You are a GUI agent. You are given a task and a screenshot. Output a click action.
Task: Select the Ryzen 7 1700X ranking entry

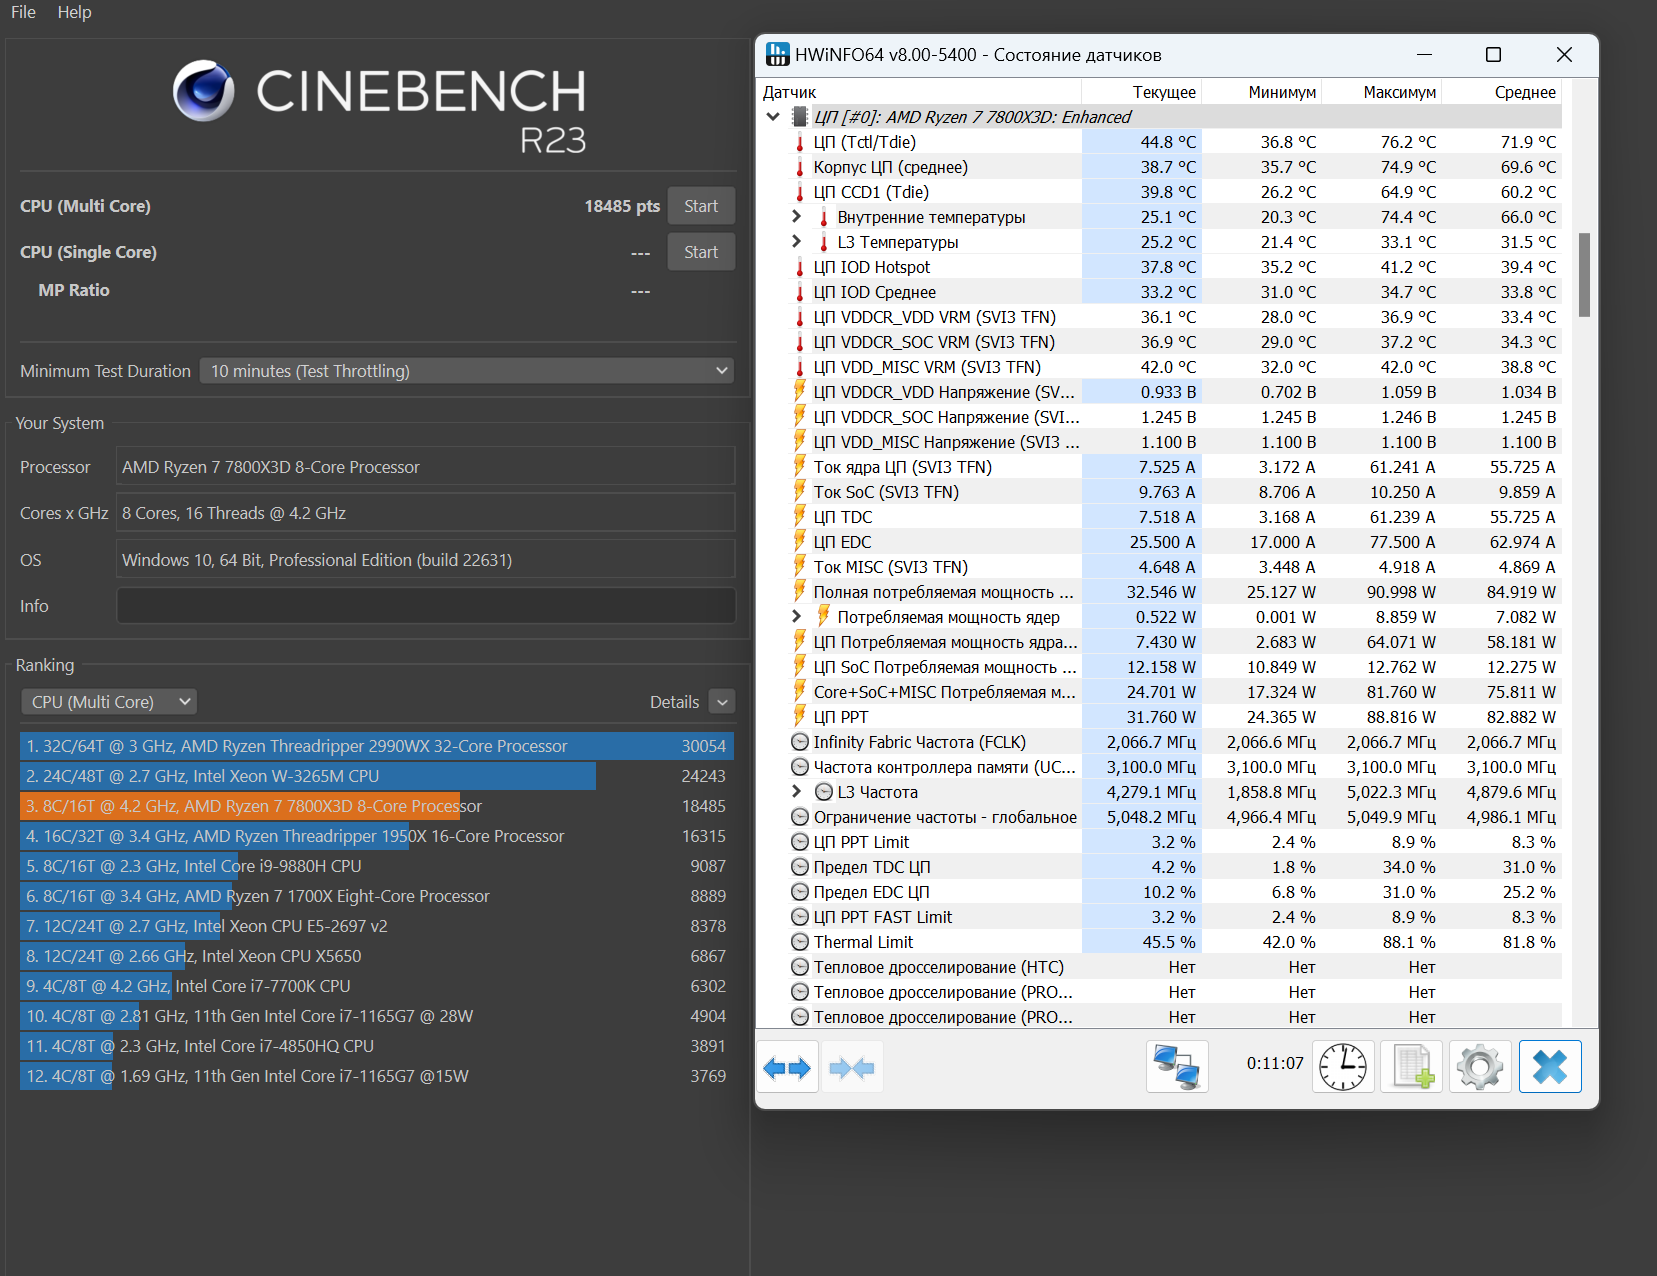(377, 896)
